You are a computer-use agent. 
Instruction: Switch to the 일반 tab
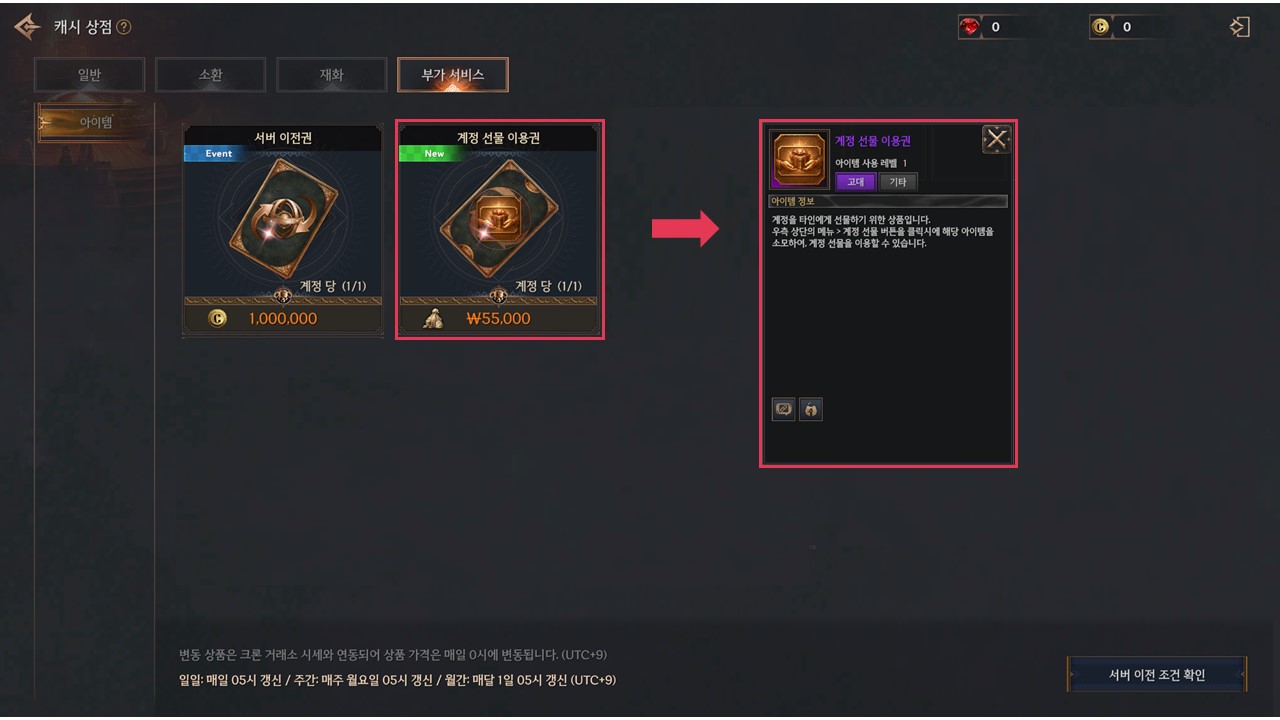click(89, 75)
